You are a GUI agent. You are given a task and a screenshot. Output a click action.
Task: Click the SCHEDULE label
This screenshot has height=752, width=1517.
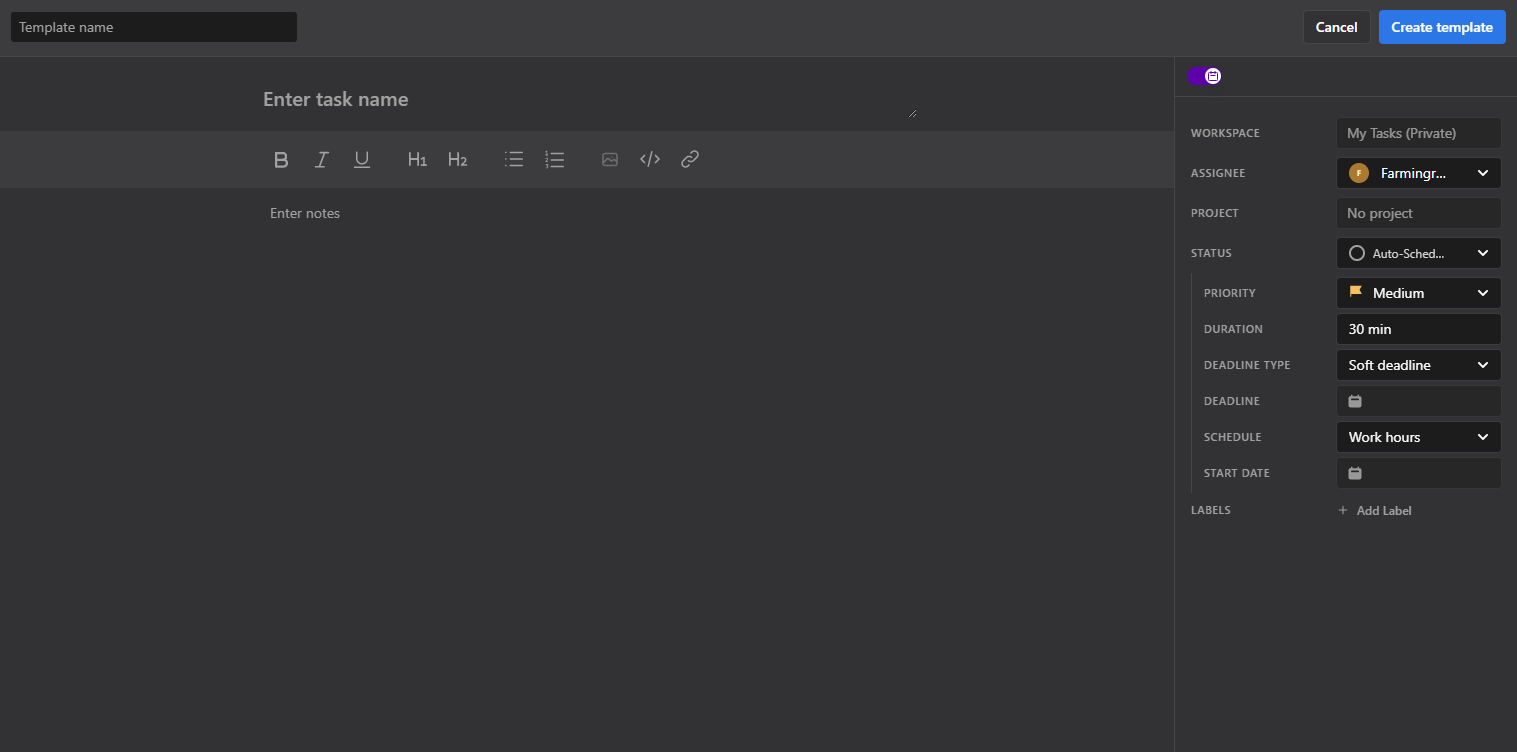tap(1233, 437)
